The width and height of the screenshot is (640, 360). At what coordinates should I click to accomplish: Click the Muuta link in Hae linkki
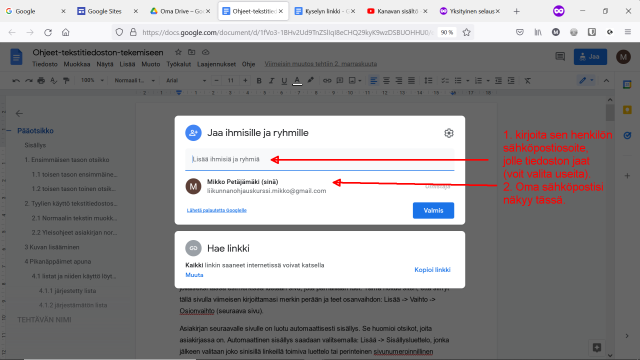click(x=194, y=275)
